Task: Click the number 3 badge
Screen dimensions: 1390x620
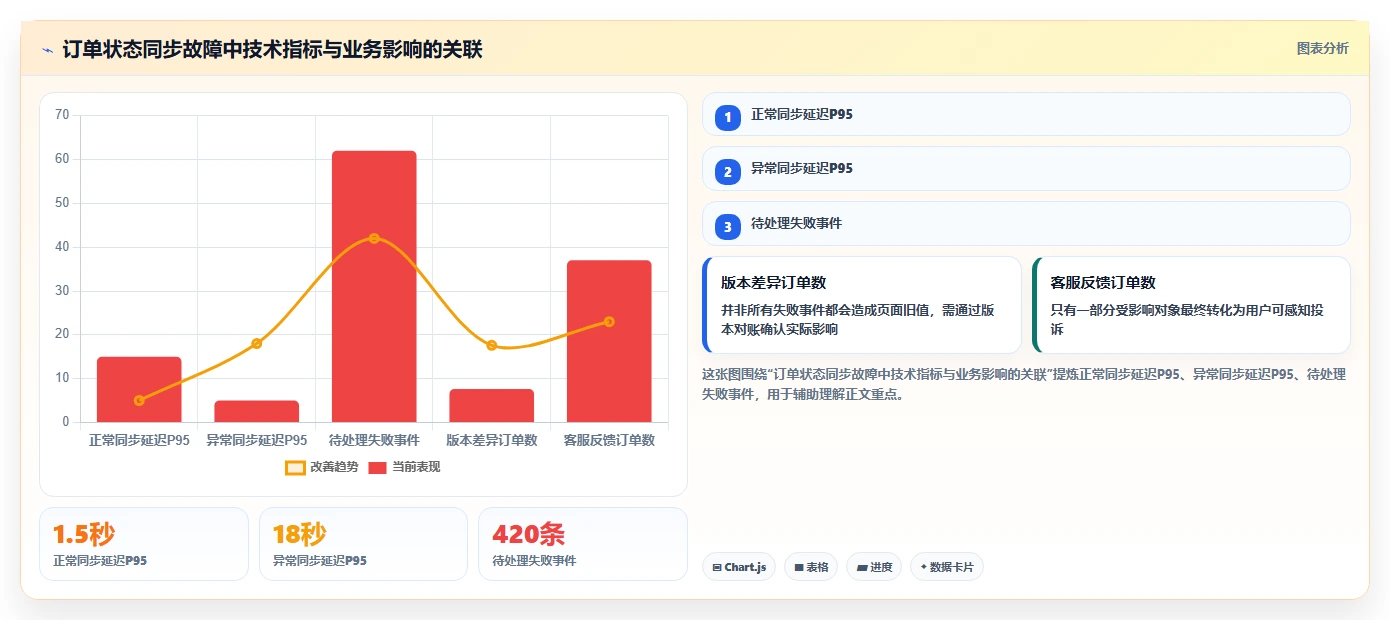Action: 728,227
